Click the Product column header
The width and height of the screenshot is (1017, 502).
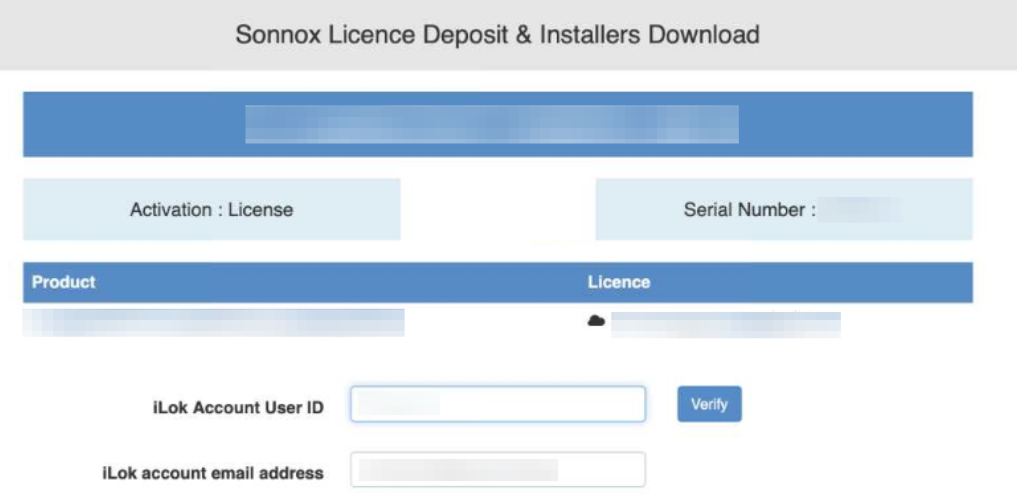coord(64,282)
